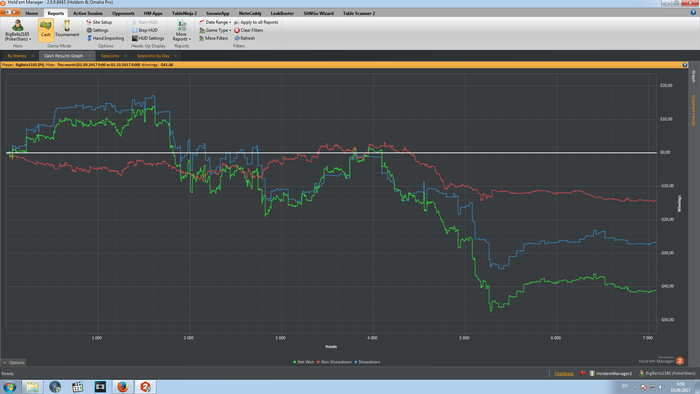Click Hand Importing option
This screenshot has height=394, width=700.
[x=105, y=38]
